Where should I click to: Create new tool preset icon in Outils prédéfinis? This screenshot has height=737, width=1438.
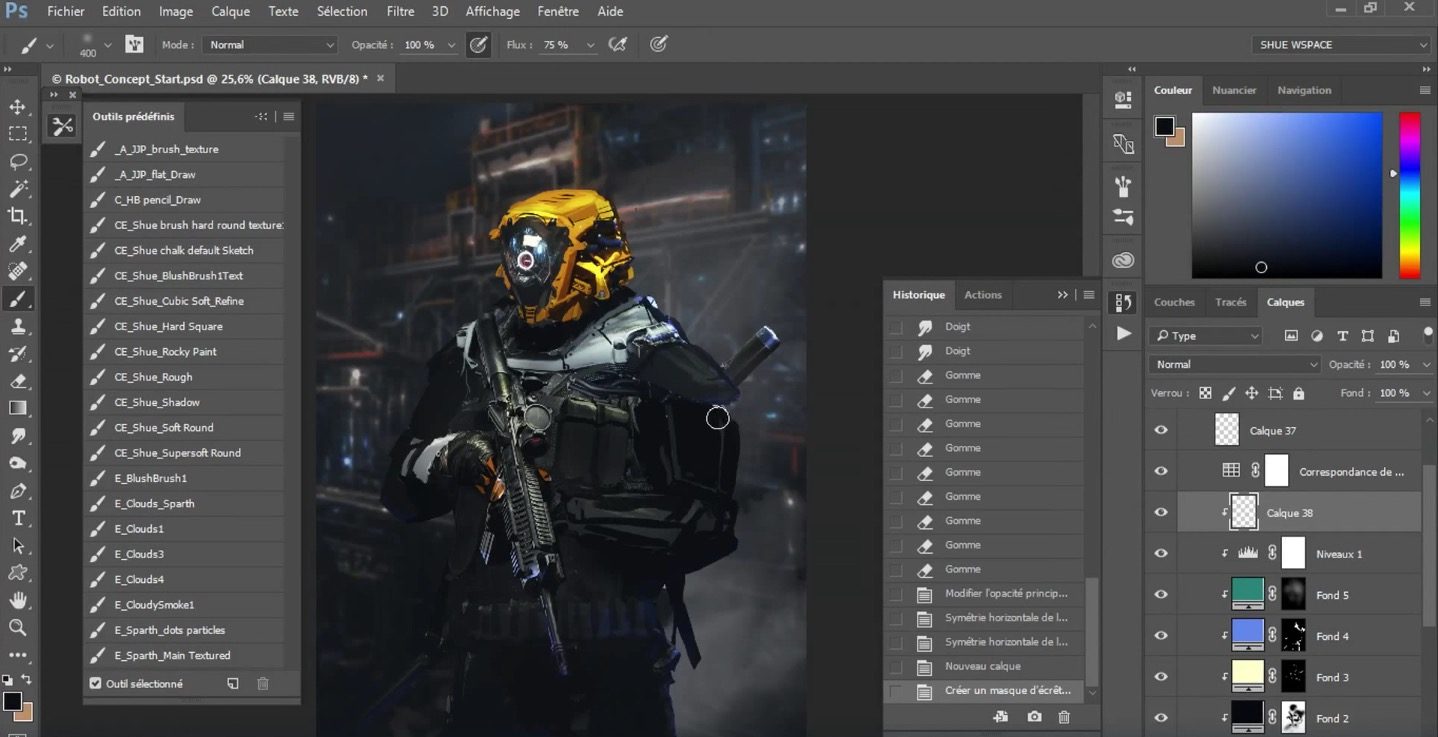click(233, 684)
